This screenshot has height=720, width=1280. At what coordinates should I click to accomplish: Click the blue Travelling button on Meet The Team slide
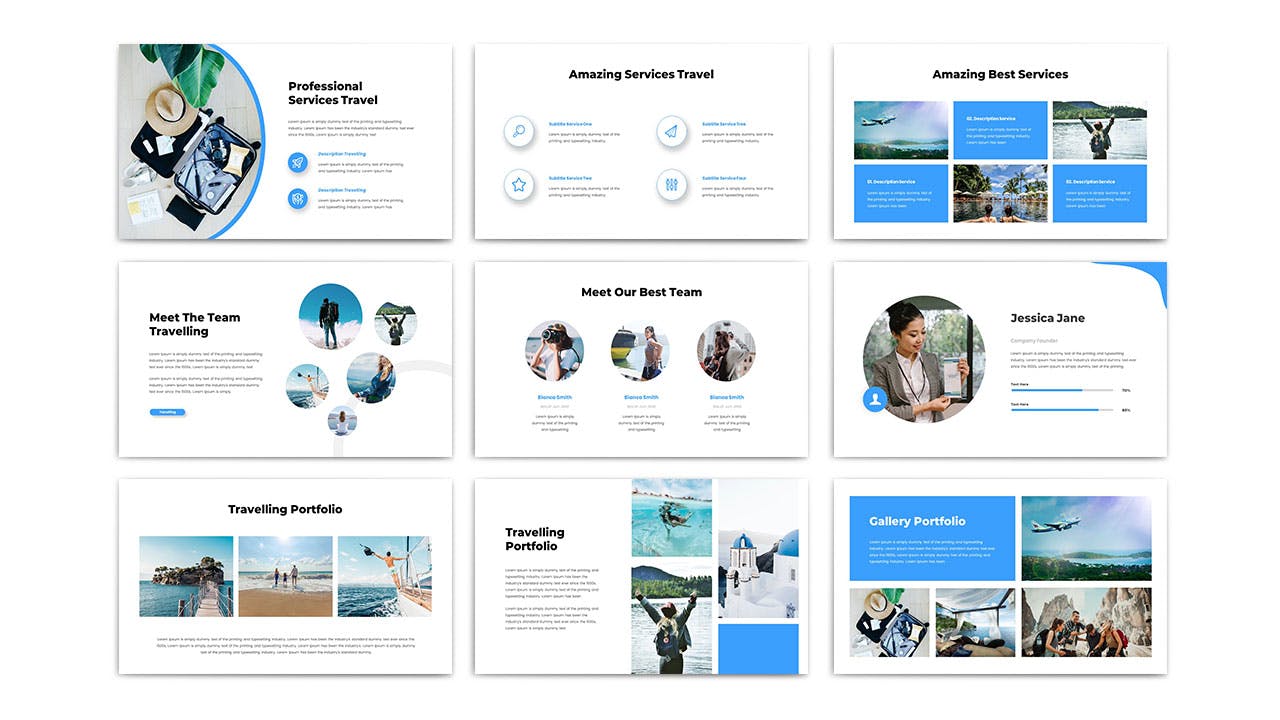point(167,412)
